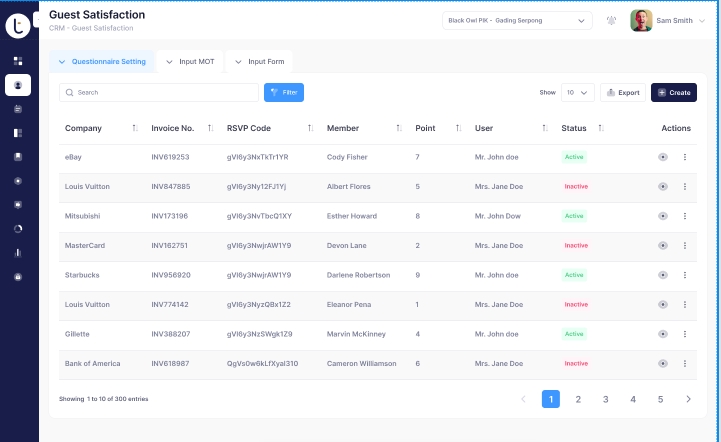This screenshot has height=442, width=721.
Task: Open the pie chart icon in sidebar
Action: 18,229
